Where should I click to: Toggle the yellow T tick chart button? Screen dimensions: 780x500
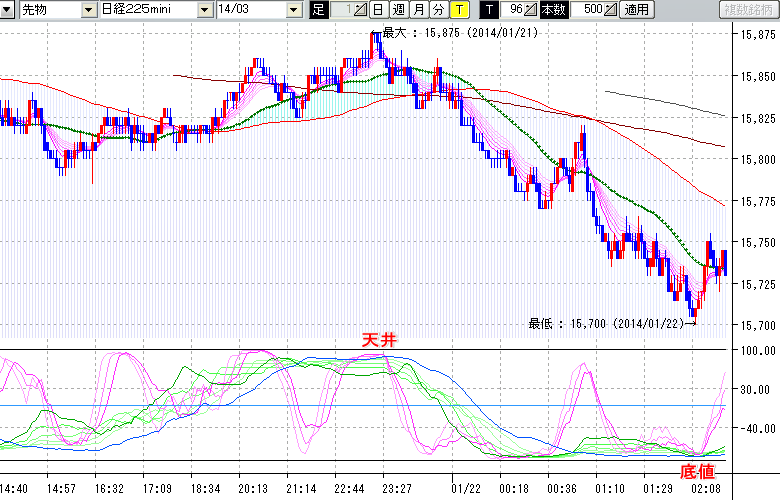(459, 9)
